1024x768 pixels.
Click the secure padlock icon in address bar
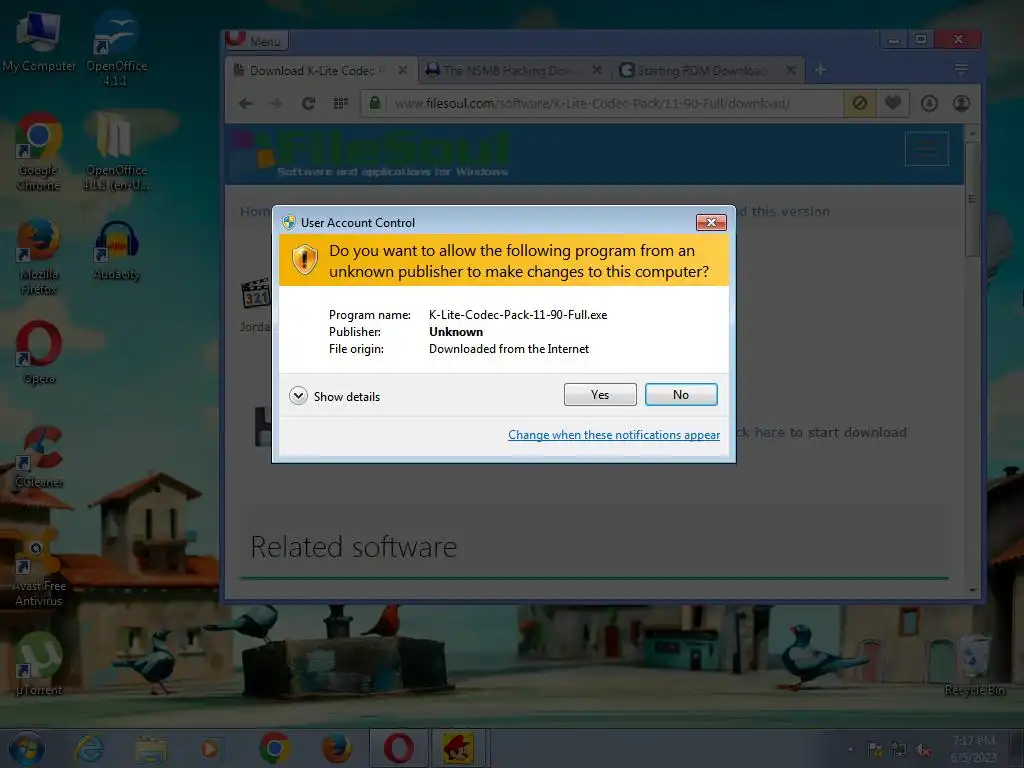coord(375,103)
